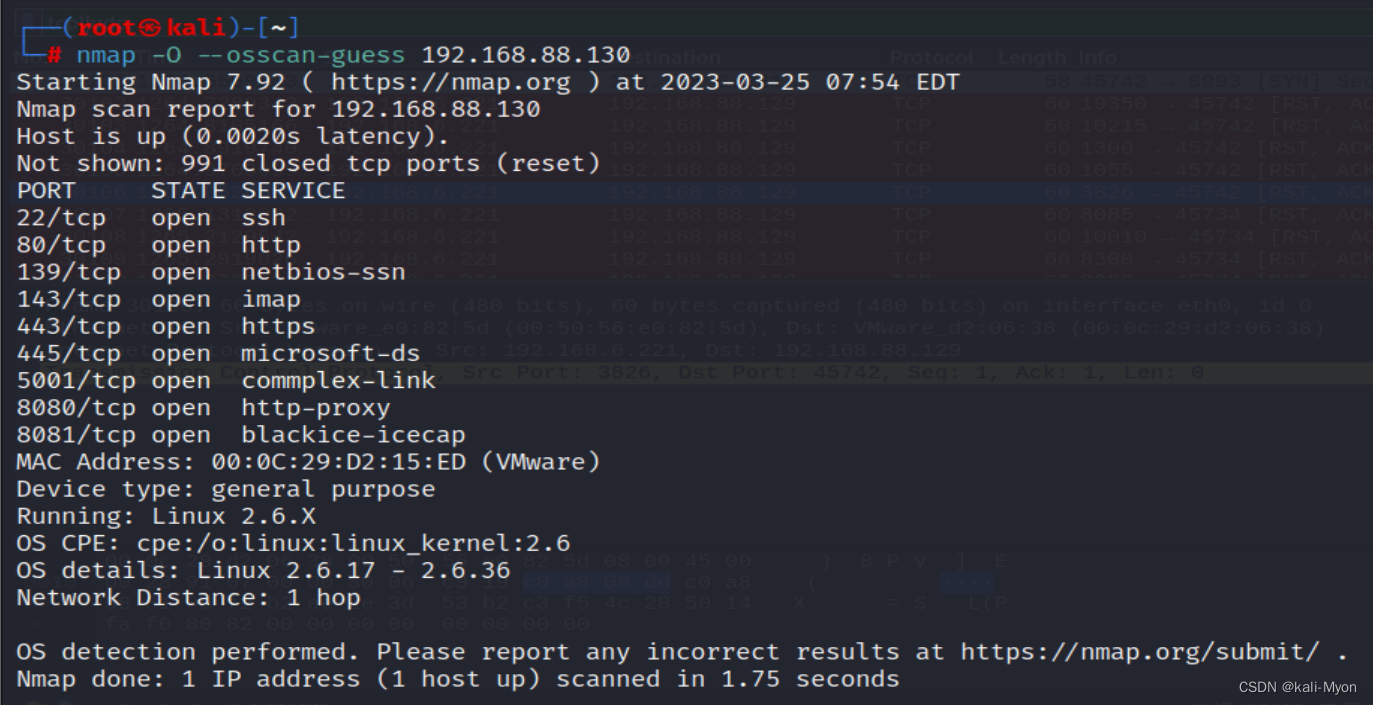Click the 143/tcp imap row
1373x705 pixels.
(x=158, y=299)
